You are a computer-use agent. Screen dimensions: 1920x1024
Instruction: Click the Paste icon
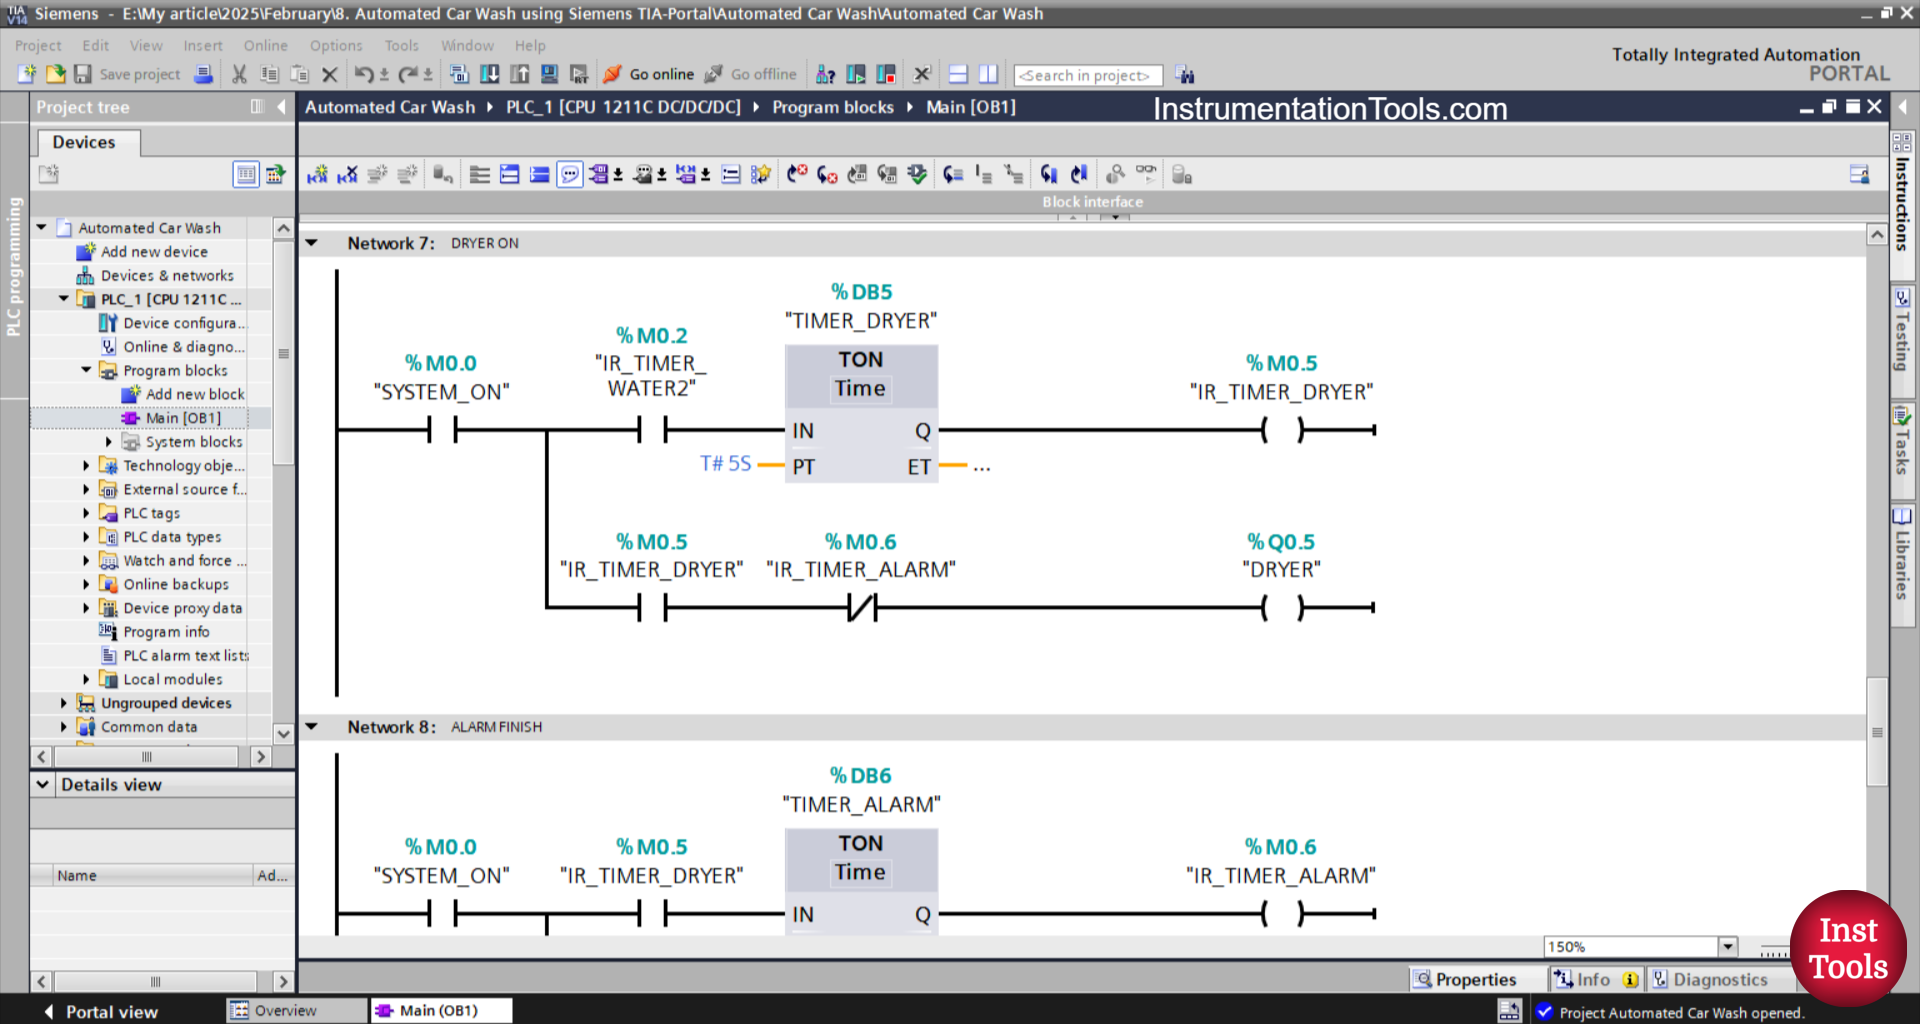tap(298, 74)
